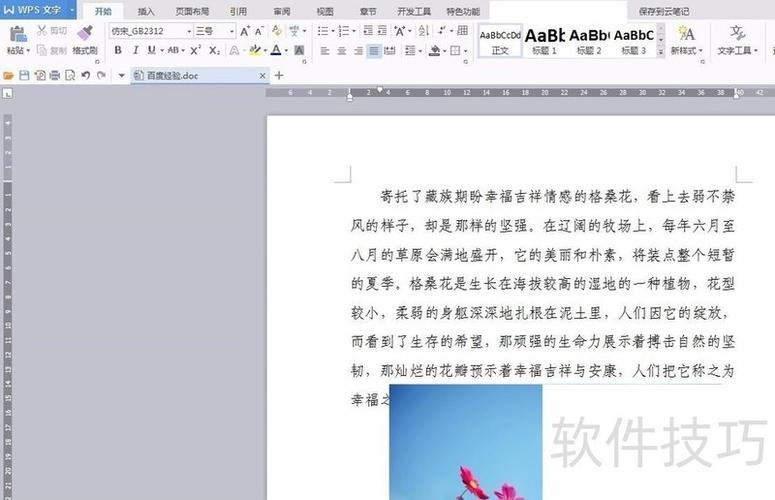Viewport: 775px width, 500px height.
Task: Click the distributed alignment icon
Action: [x=390, y=50]
